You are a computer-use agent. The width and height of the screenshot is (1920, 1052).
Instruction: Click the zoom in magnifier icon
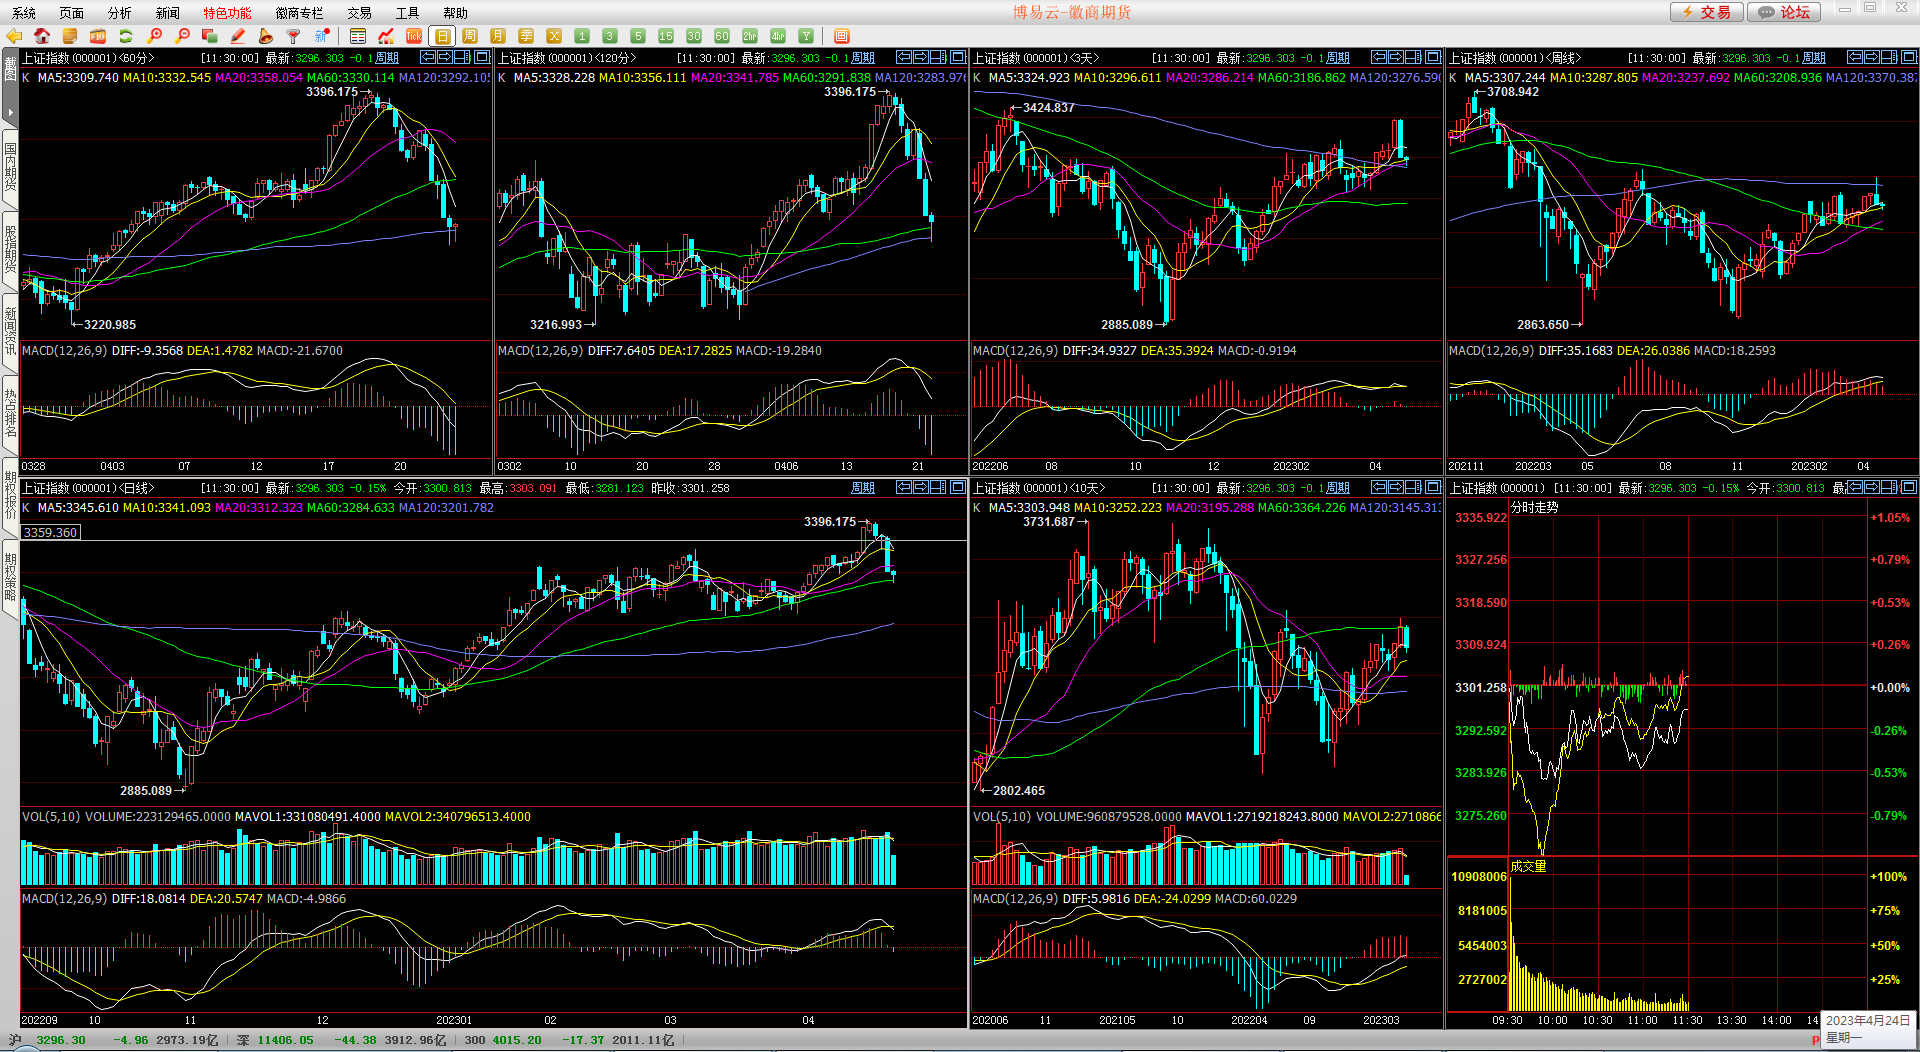point(154,36)
